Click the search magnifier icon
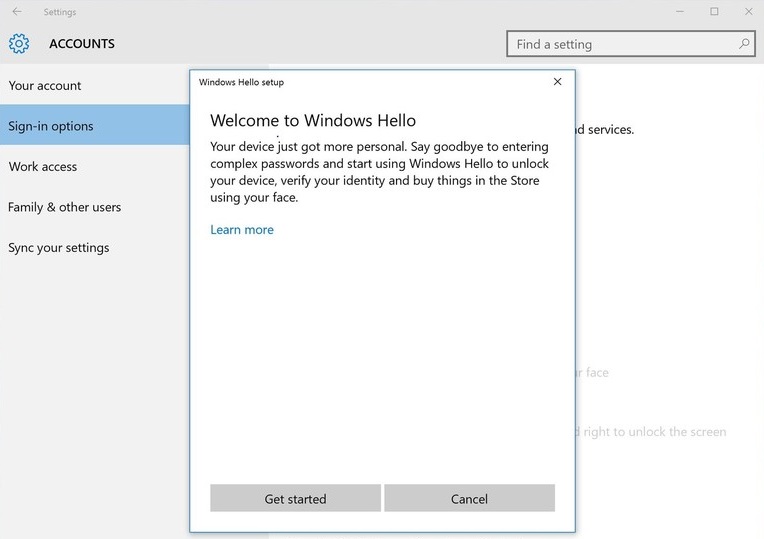Viewport: 764px width, 539px height. [x=744, y=44]
